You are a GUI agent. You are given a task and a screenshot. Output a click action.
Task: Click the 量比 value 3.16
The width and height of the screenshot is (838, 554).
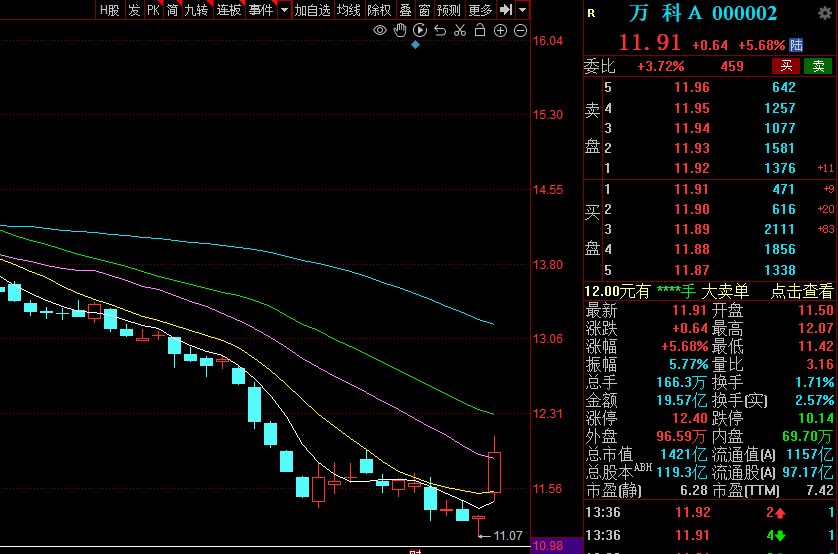pyautogui.click(x=820, y=364)
